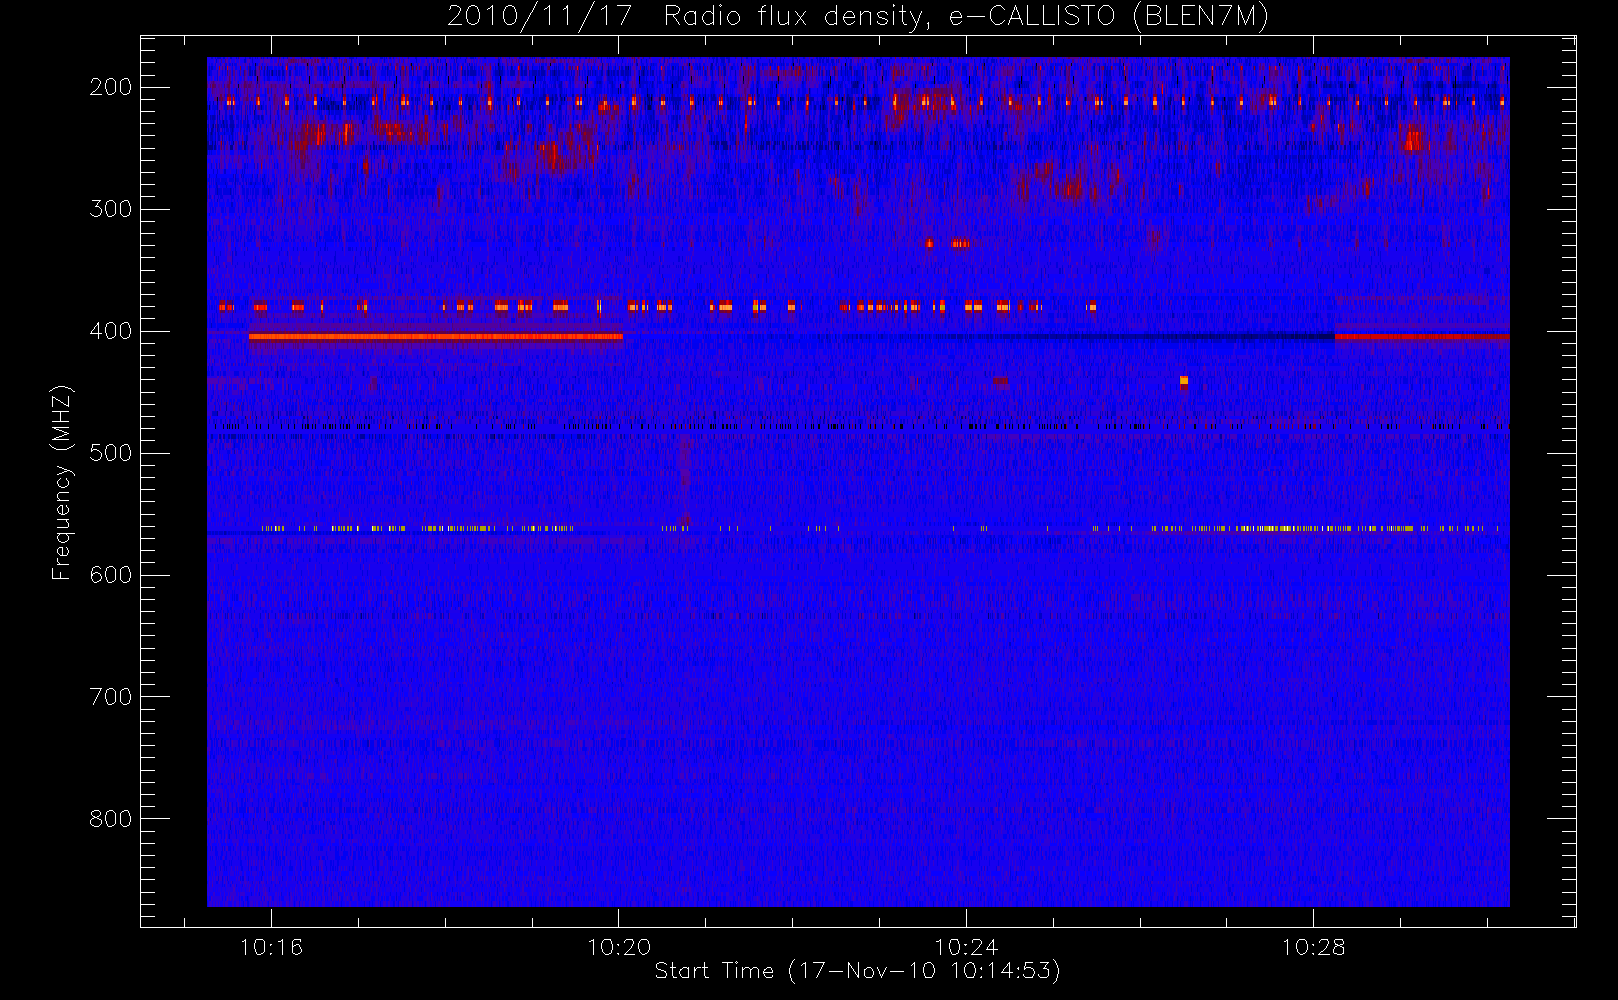This screenshot has width=1618, height=1000.
Task: Click the 'Start Time (17-Nov-10 10:14:53)' label
Action: [857, 971]
